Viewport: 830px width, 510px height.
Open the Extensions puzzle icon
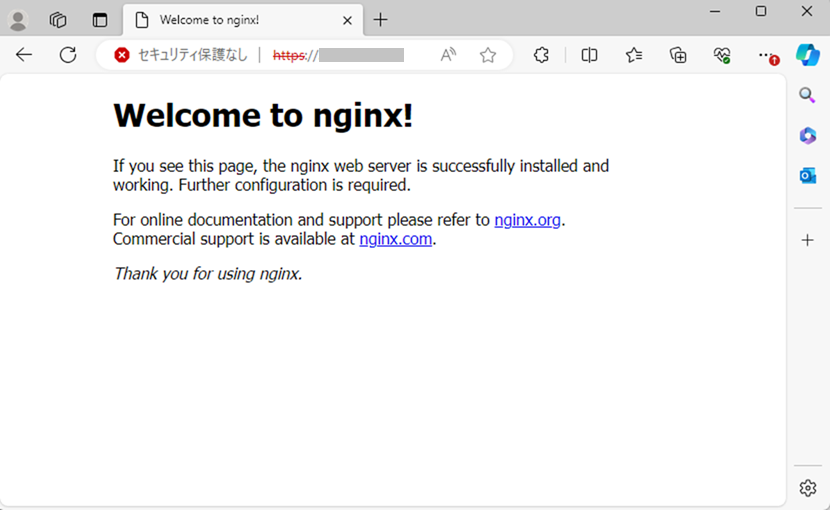[541, 55]
